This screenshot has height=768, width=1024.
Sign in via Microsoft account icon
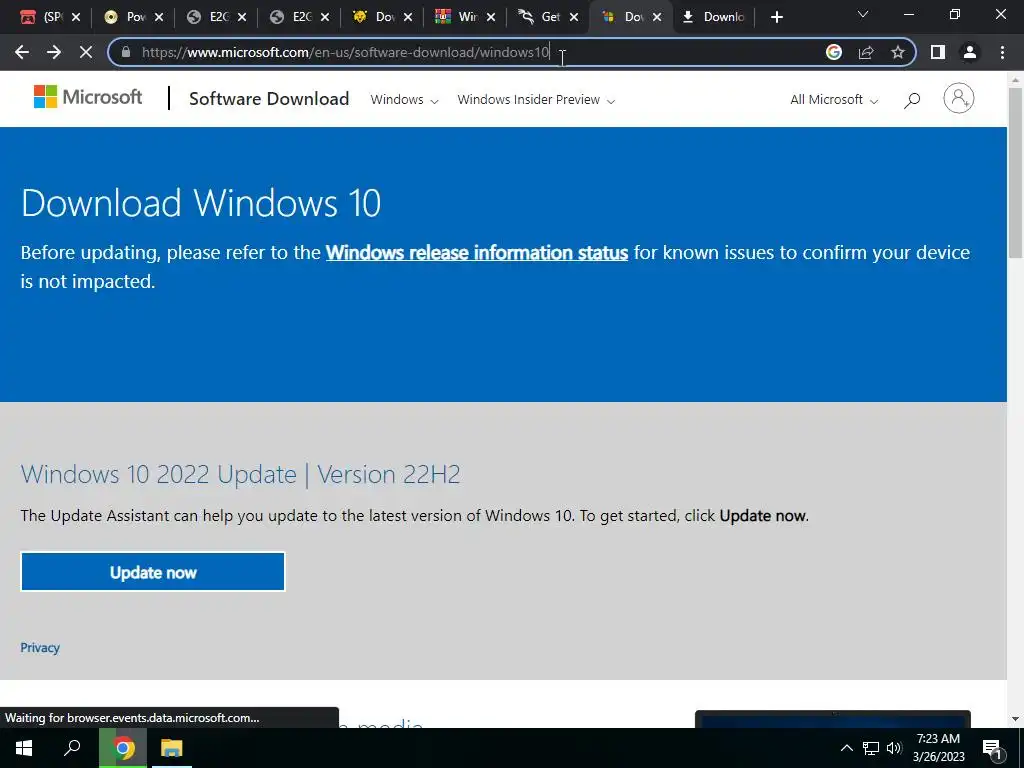pyautogui.click(x=959, y=99)
